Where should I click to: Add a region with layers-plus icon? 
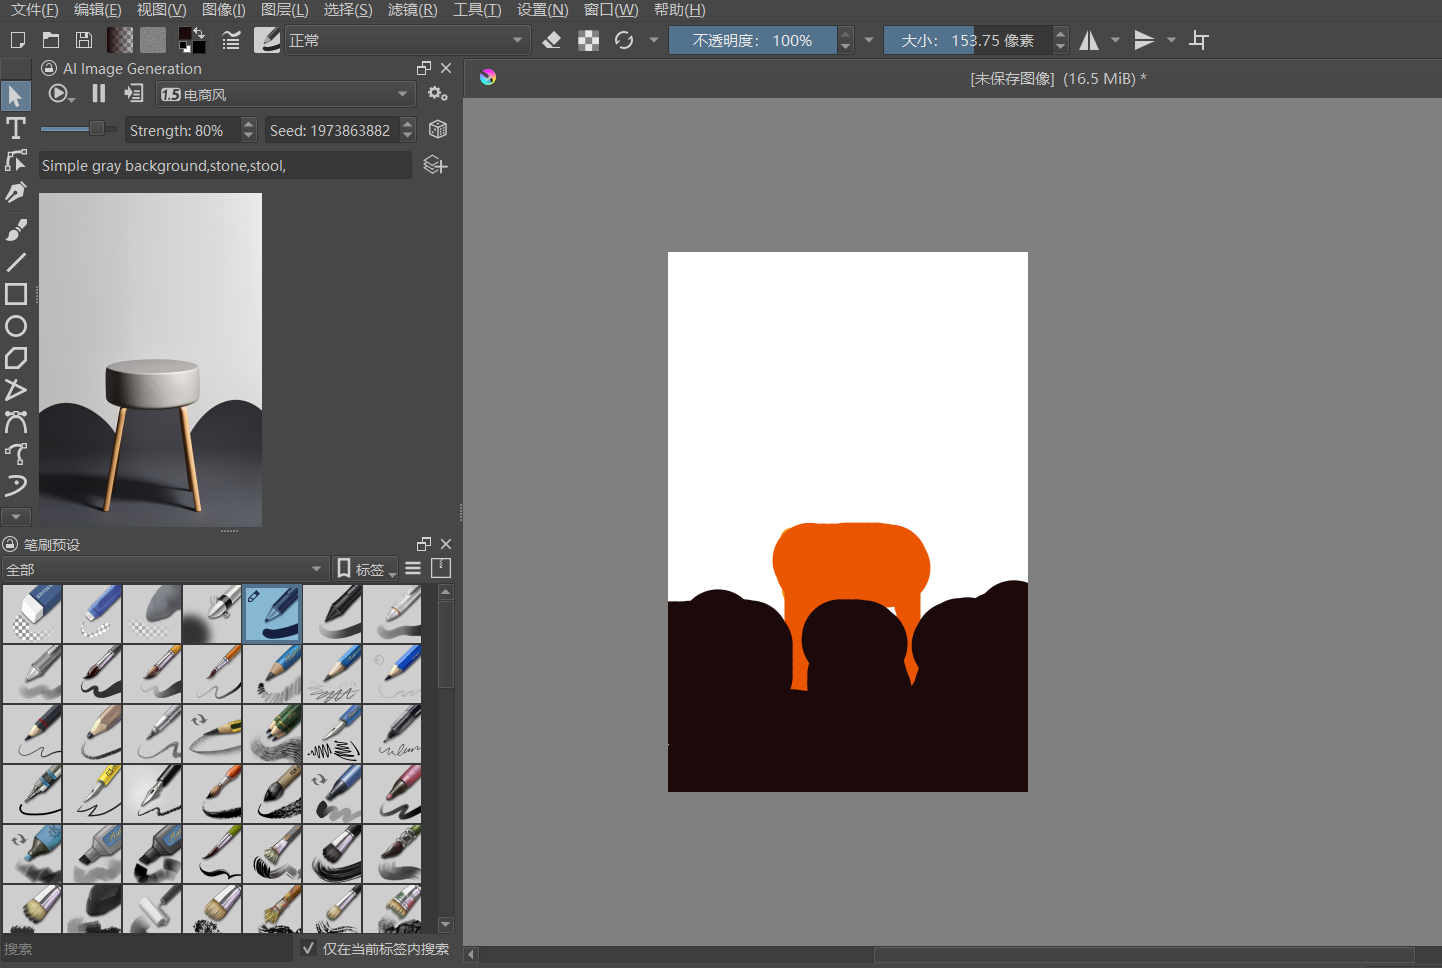pos(435,165)
